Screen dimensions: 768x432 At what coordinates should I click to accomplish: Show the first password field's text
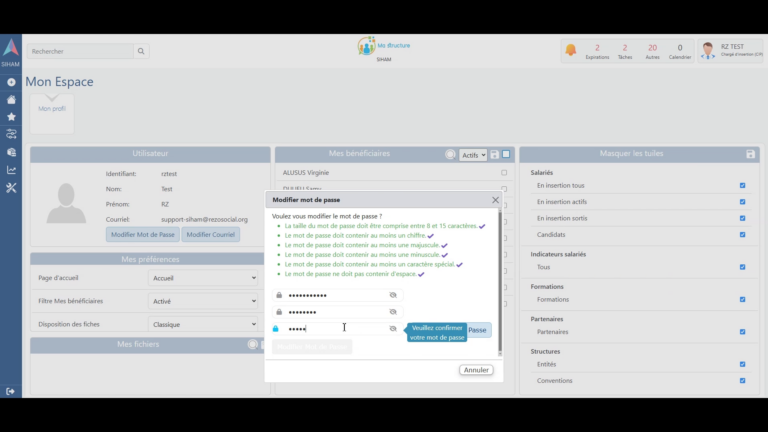(393, 295)
